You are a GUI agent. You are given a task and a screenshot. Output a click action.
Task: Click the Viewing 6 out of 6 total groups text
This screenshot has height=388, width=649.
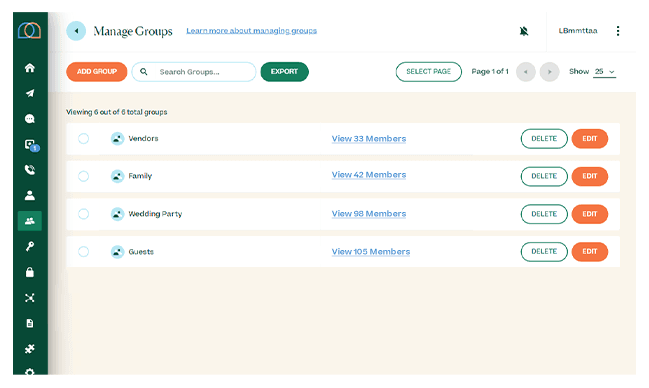coord(117,112)
